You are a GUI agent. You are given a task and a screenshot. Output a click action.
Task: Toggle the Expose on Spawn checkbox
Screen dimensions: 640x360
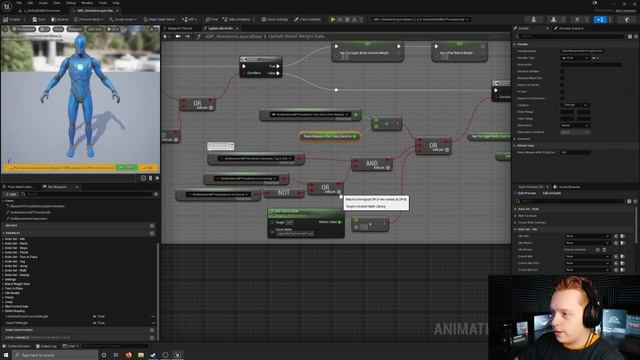click(x=562, y=85)
